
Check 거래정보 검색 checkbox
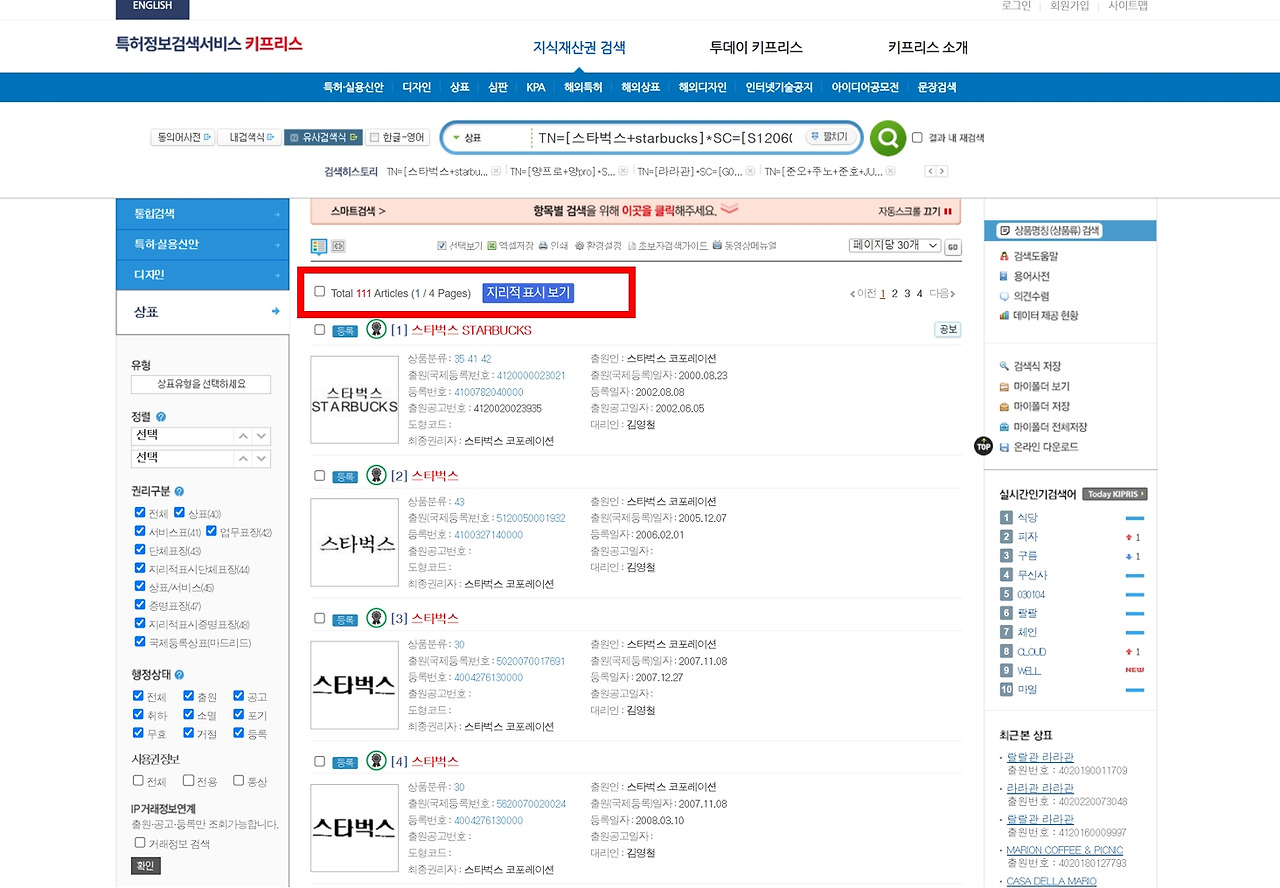coord(140,843)
